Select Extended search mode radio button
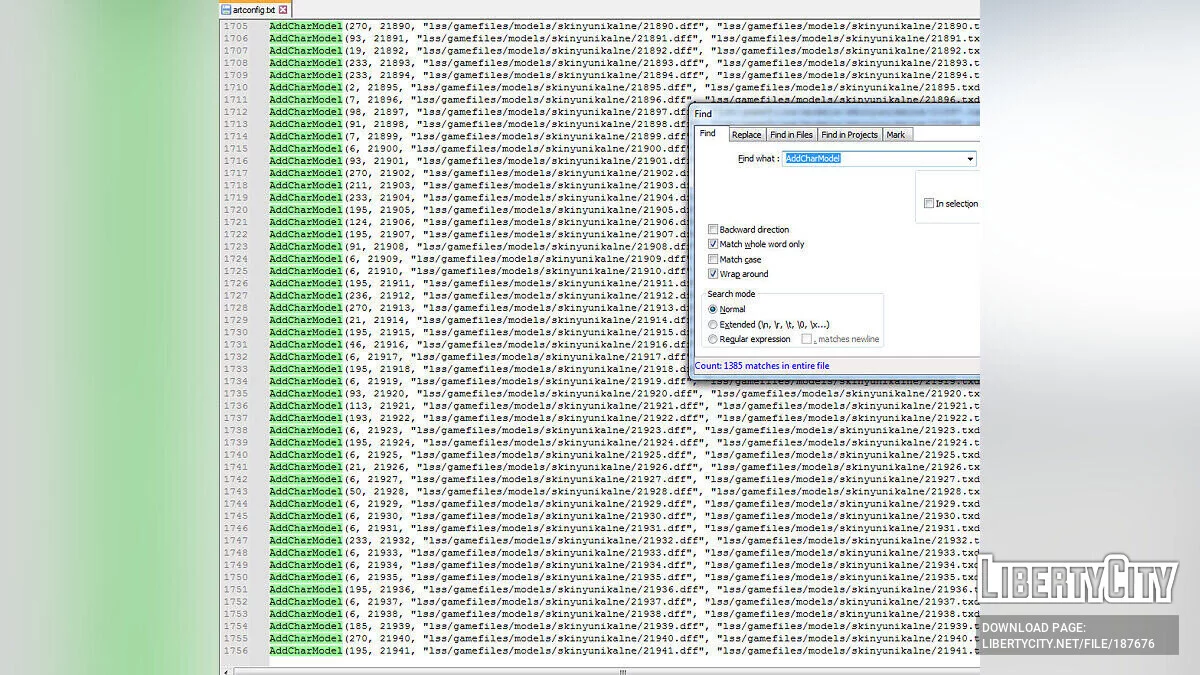 pos(713,324)
